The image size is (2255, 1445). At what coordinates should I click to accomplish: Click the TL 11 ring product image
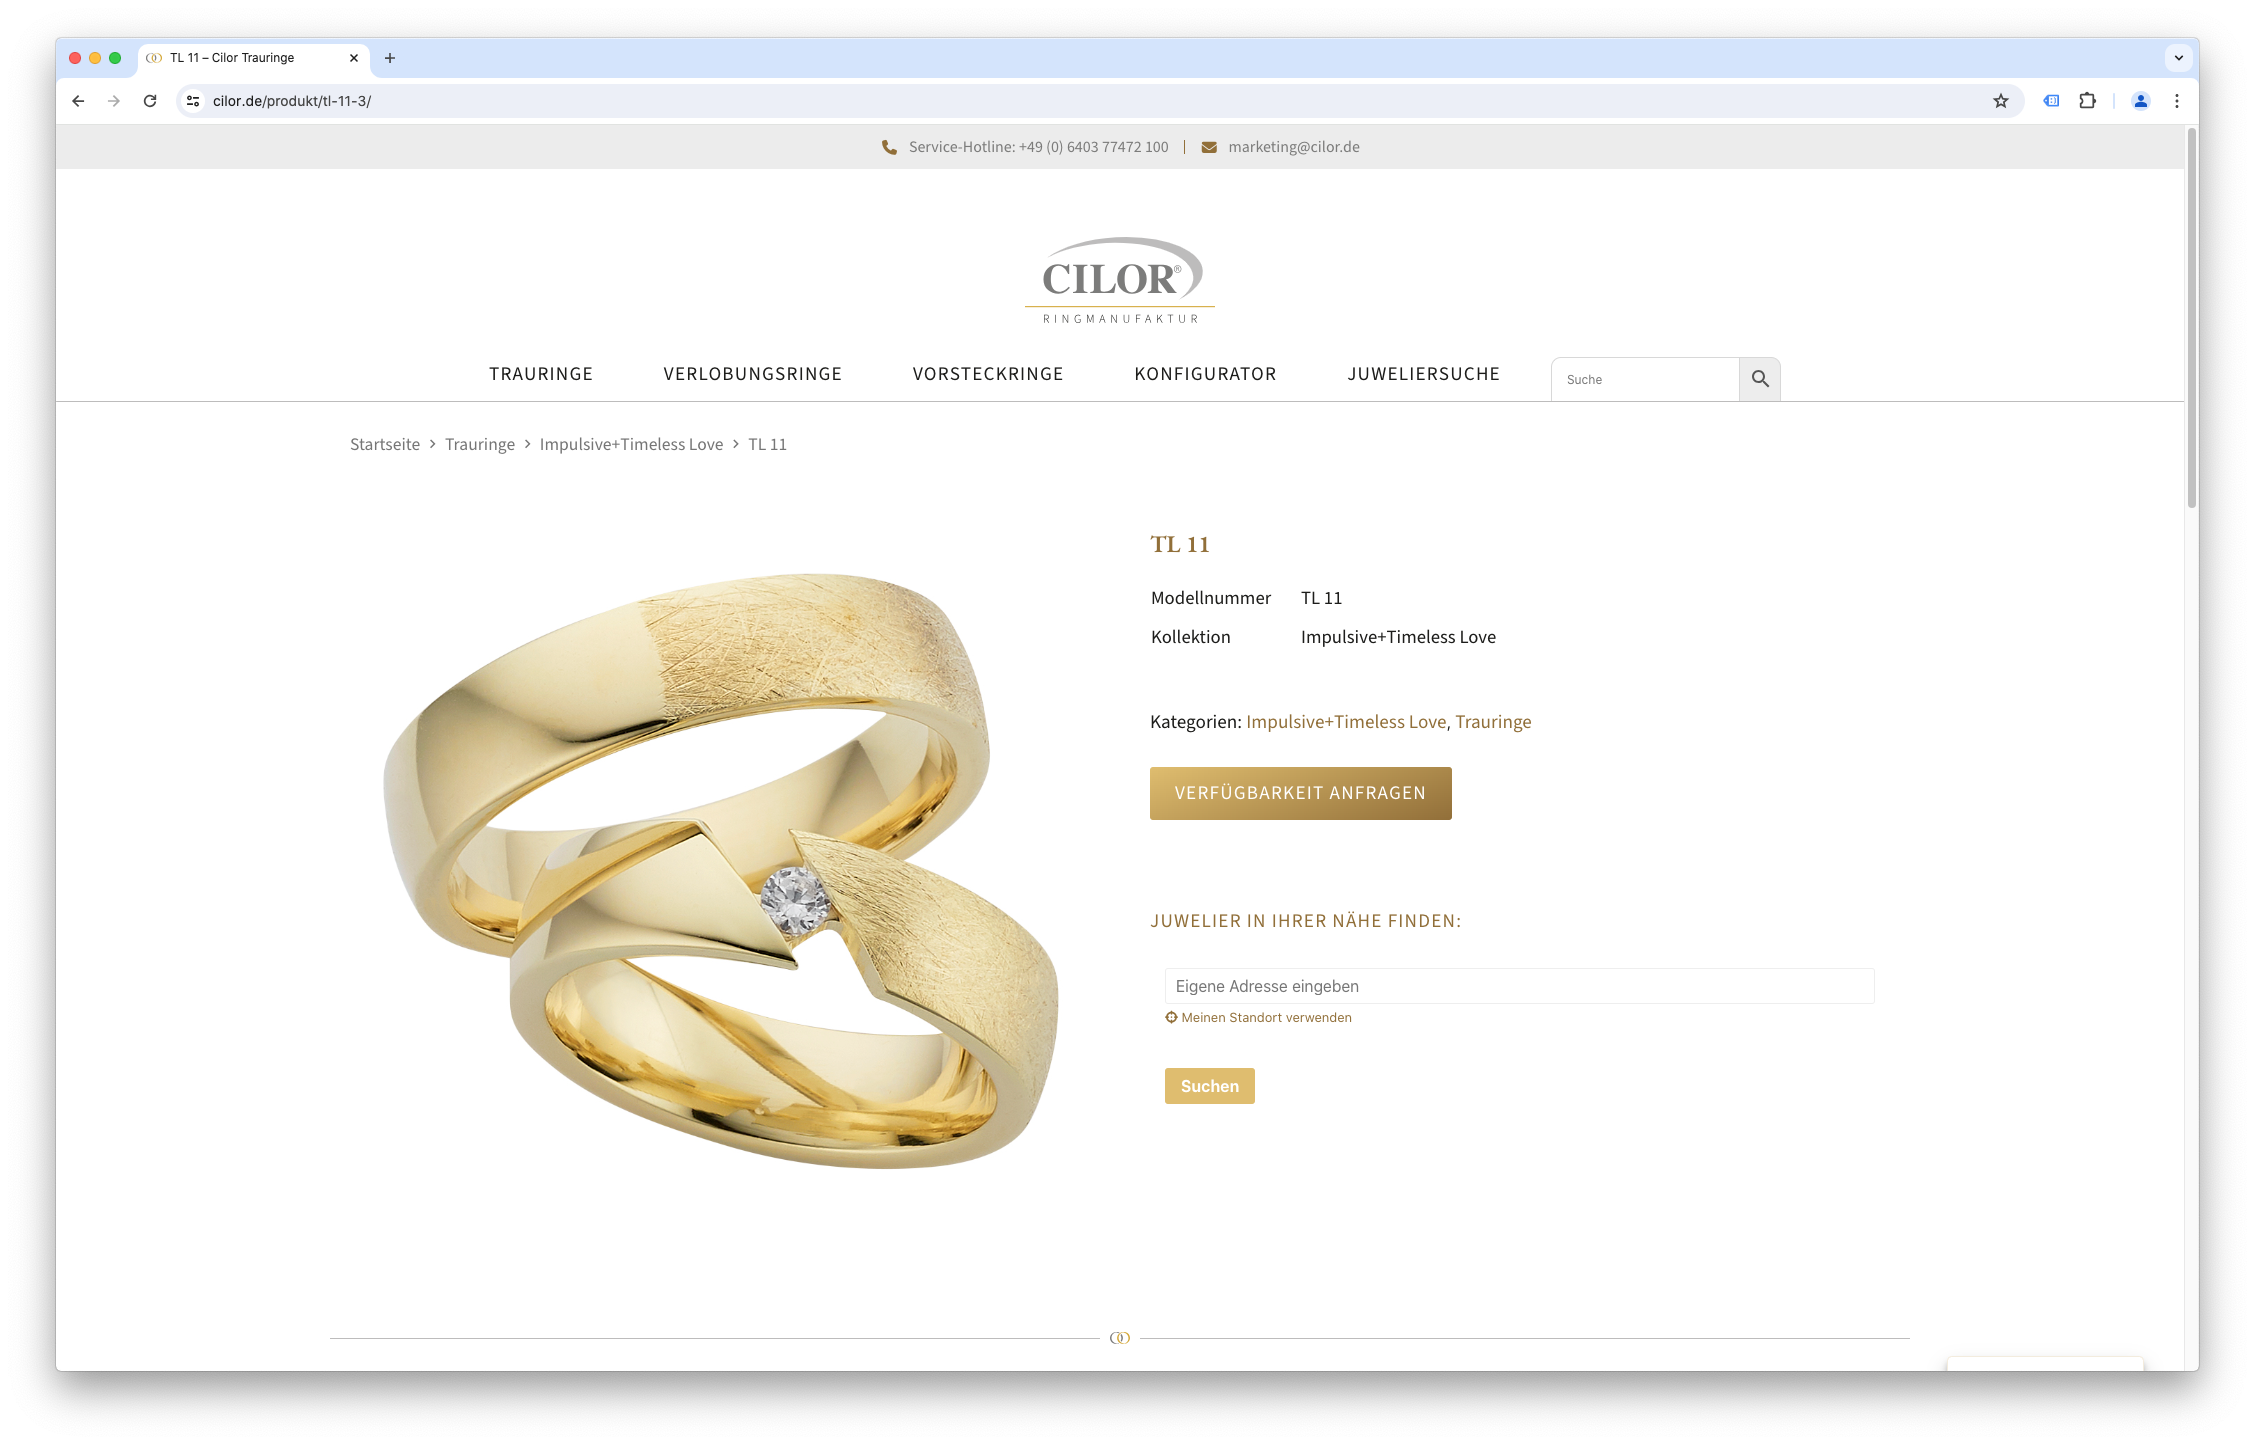[721, 870]
